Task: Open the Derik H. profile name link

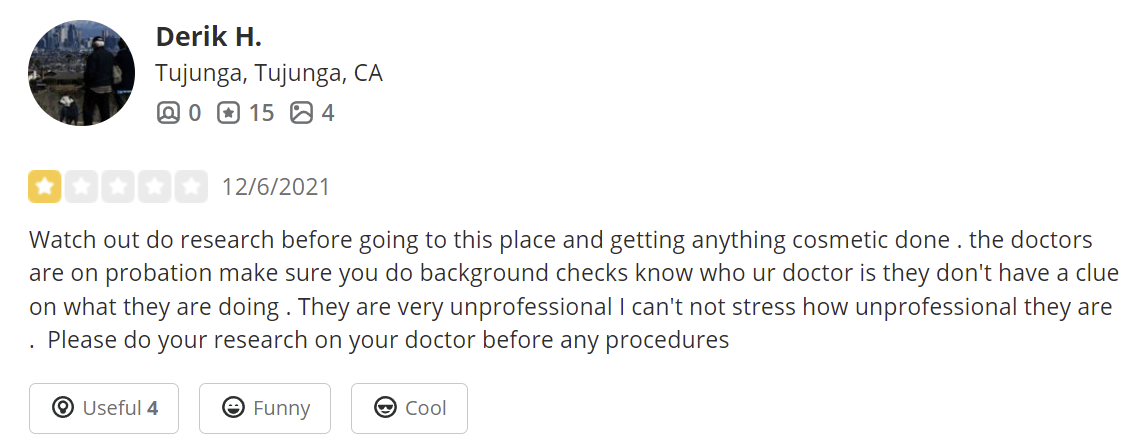Action: click(209, 36)
